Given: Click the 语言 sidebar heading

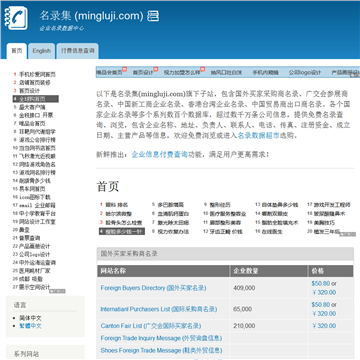Looking at the screenshot, I should [x=20, y=305].
